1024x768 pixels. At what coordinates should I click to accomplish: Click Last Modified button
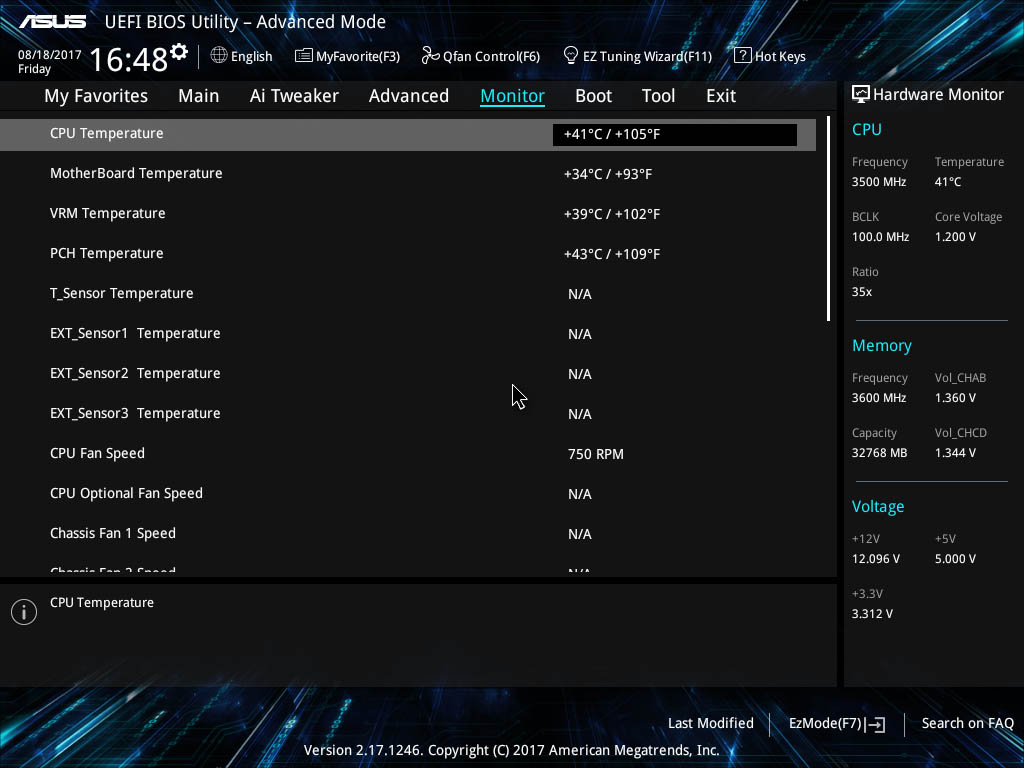tap(711, 724)
